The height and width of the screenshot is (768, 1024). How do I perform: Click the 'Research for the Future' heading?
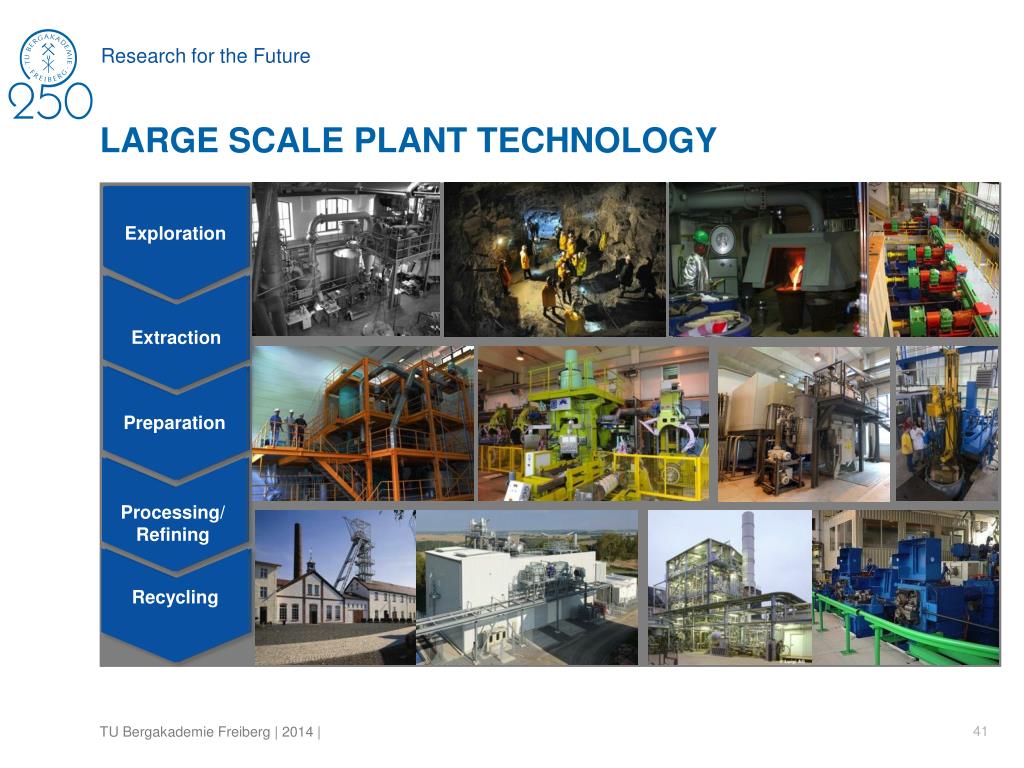[x=206, y=56]
